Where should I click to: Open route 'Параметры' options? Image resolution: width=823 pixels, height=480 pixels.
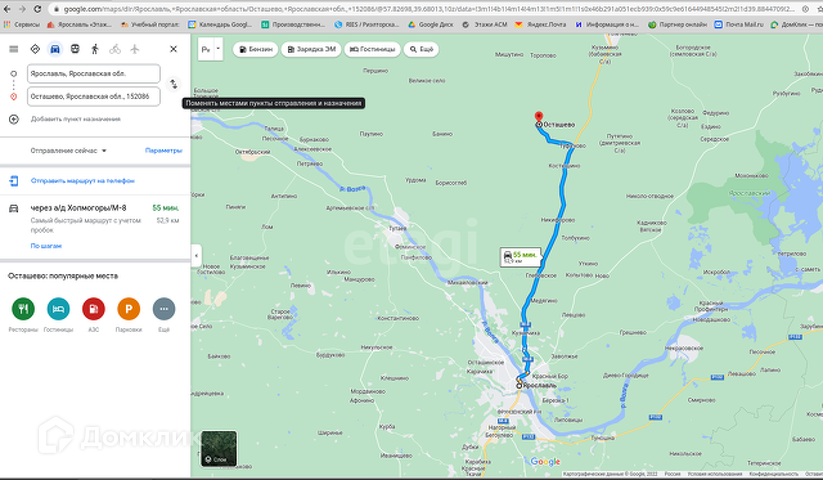pos(164,151)
